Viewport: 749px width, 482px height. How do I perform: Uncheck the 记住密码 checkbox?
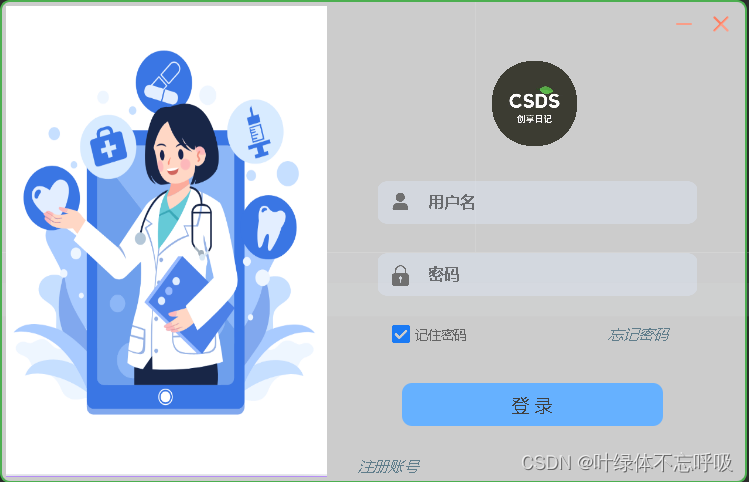400,334
